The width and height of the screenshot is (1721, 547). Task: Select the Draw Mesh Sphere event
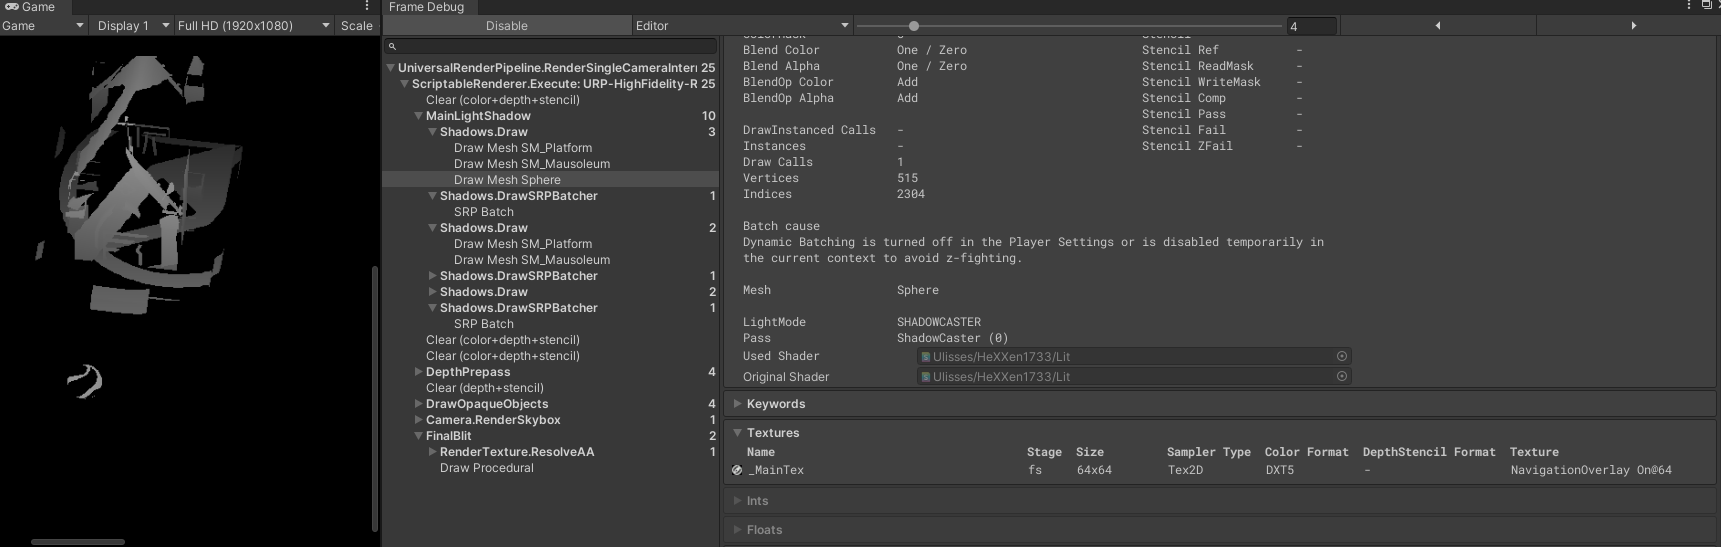tap(507, 180)
